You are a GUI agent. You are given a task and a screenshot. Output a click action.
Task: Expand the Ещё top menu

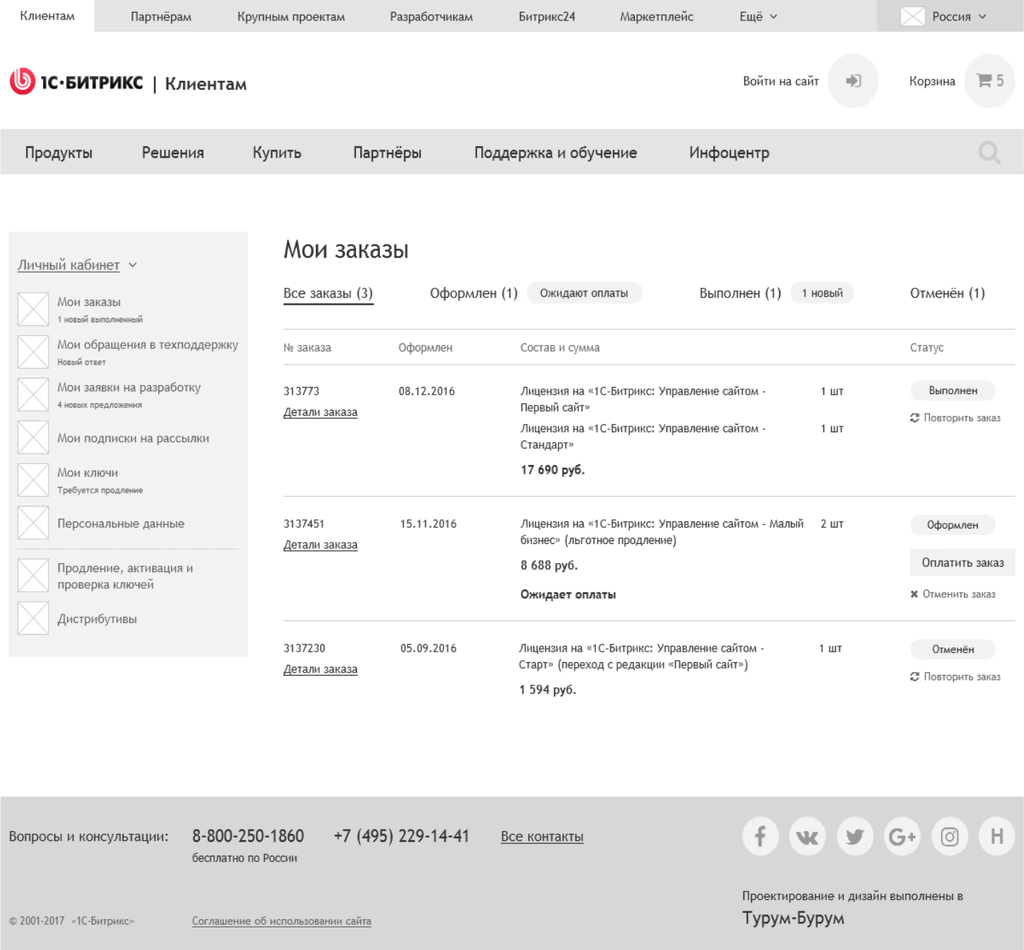pos(758,16)
